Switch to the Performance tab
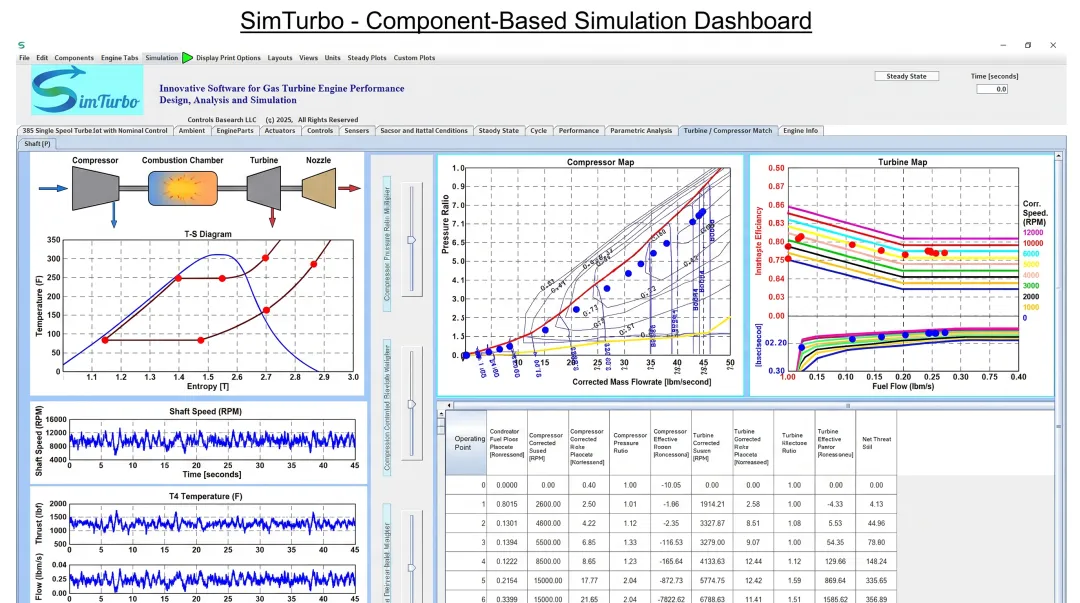Screen dimensions: 1080x603 coord(579,130)
